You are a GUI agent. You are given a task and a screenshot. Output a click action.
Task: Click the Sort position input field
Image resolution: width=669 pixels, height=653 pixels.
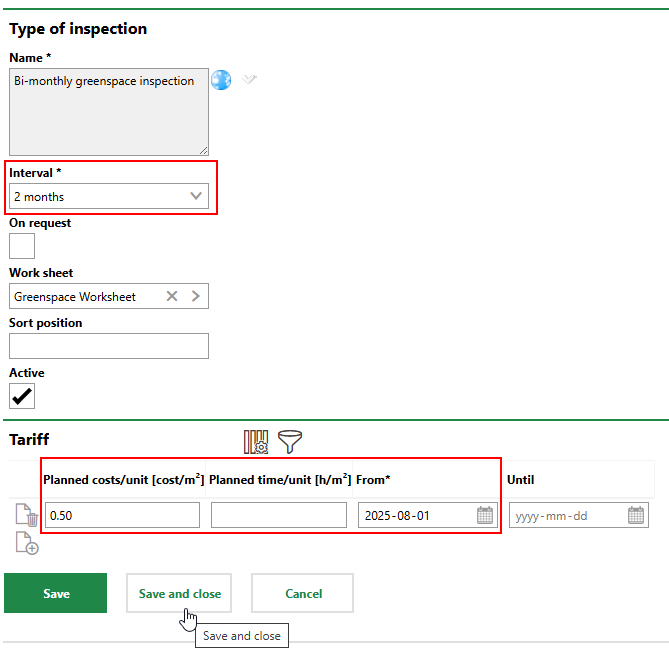[109, 346]
